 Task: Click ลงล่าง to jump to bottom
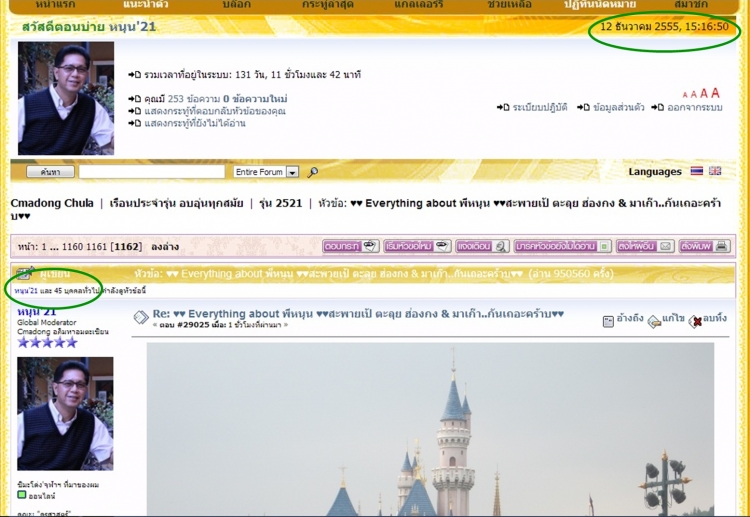point(165,247)
